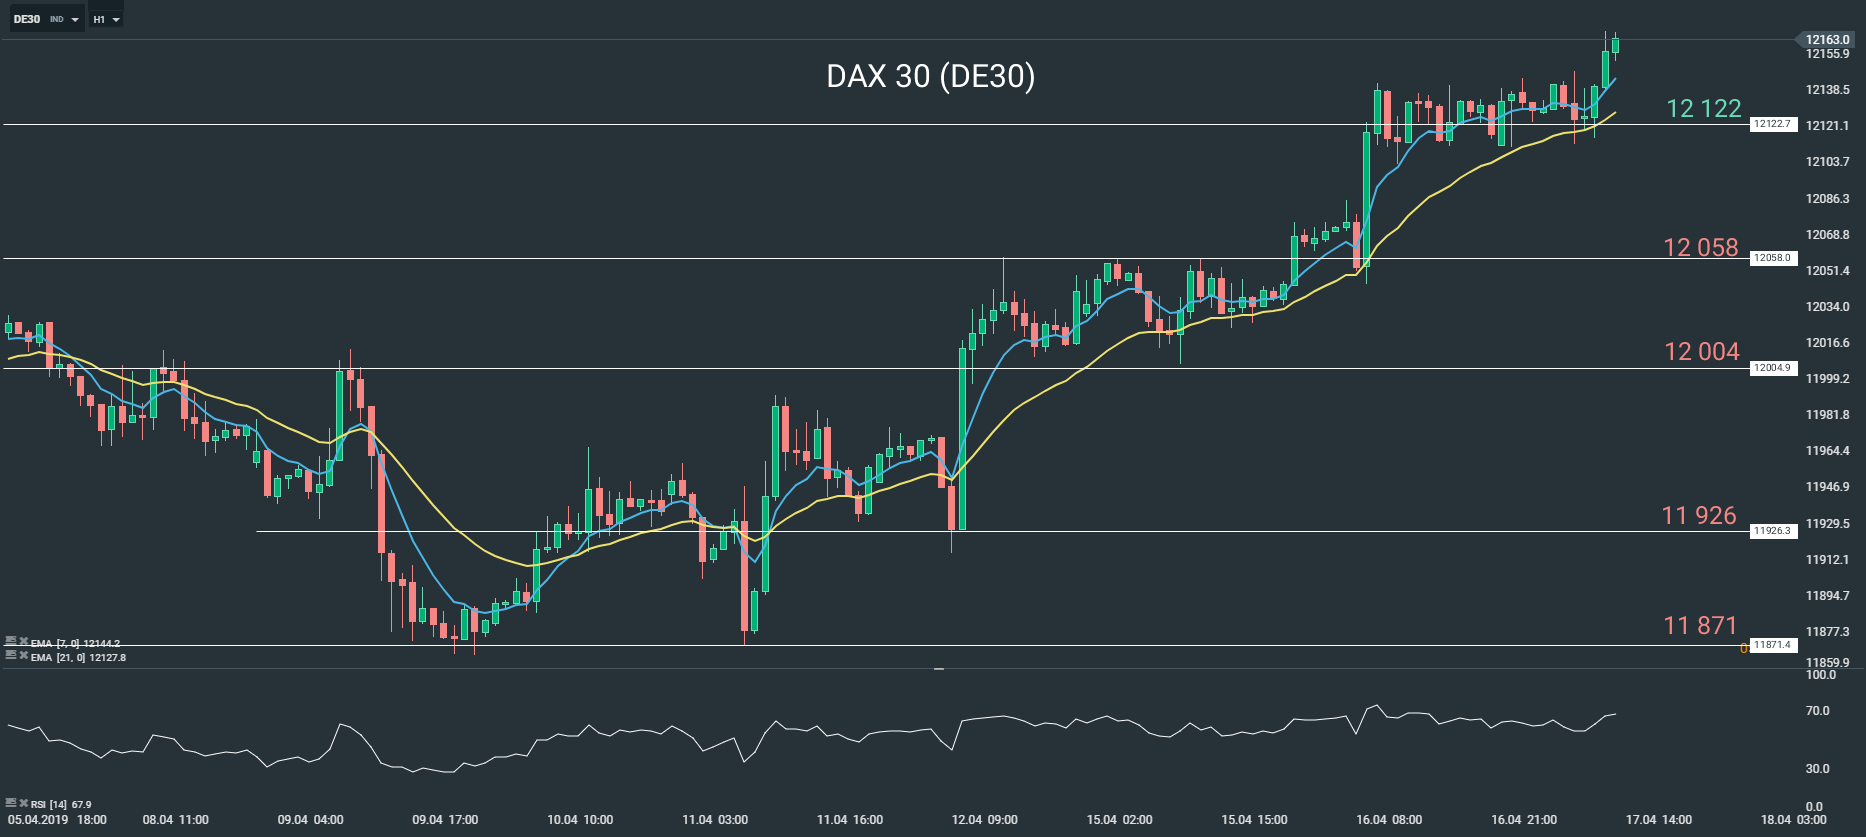Click the IND instrument type badge
Viewport: 1866px width, 837px height.
(x=57, y=18)
